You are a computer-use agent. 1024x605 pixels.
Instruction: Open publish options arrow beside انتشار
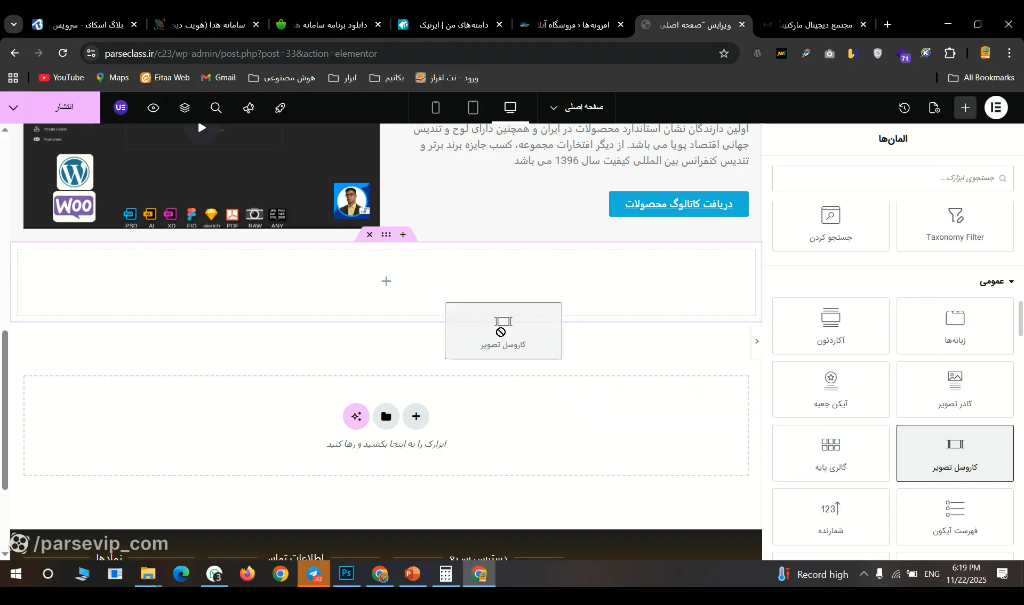(13, 107)
